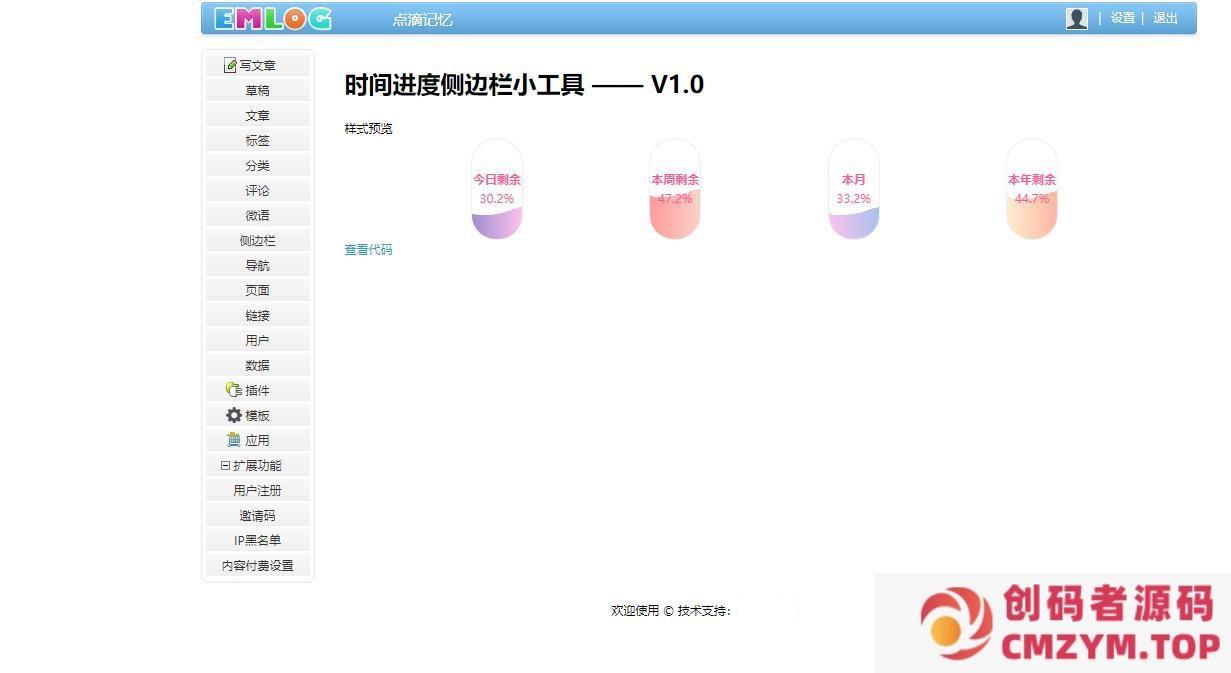The height and width of the screenshot is (673, 1231).
Task: Open the 点滴记忆 site link
Action: (x=422, y=20)
